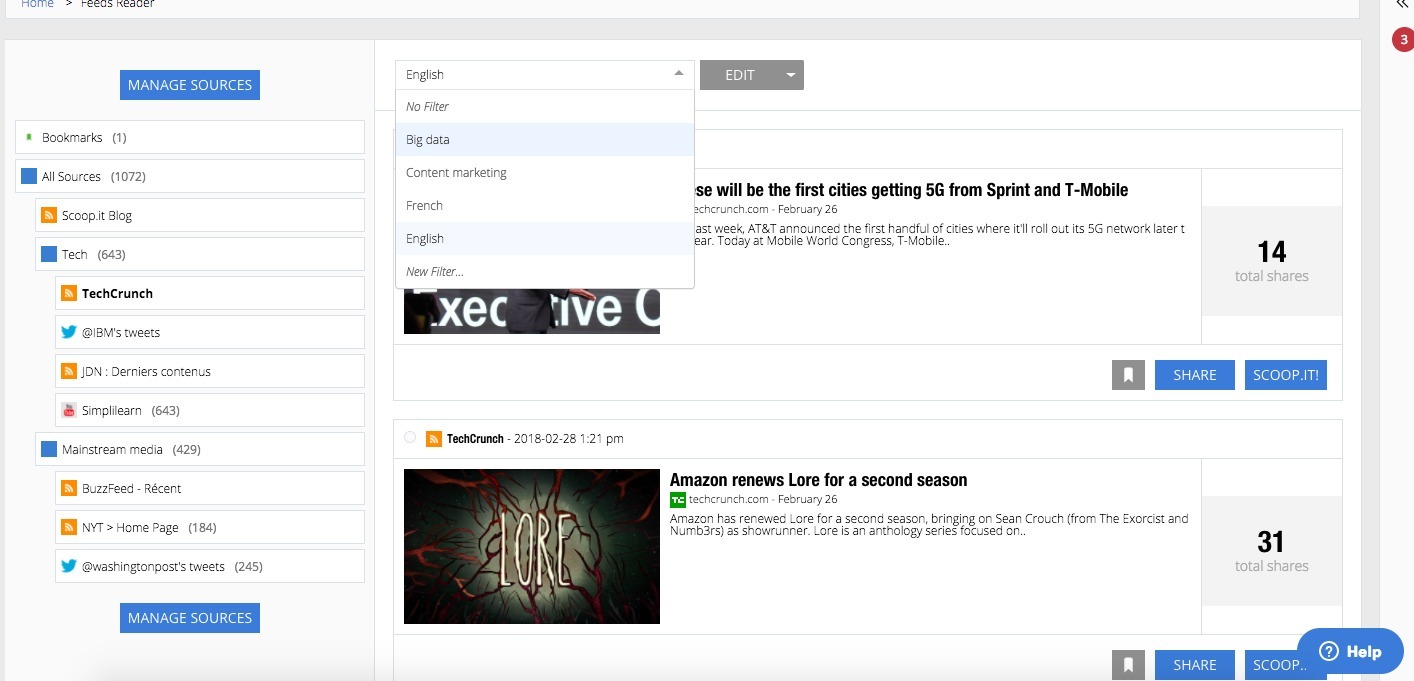Select English in the open filter list
The width and height of the screenshot is (1414, 681).
click(545, 238)
